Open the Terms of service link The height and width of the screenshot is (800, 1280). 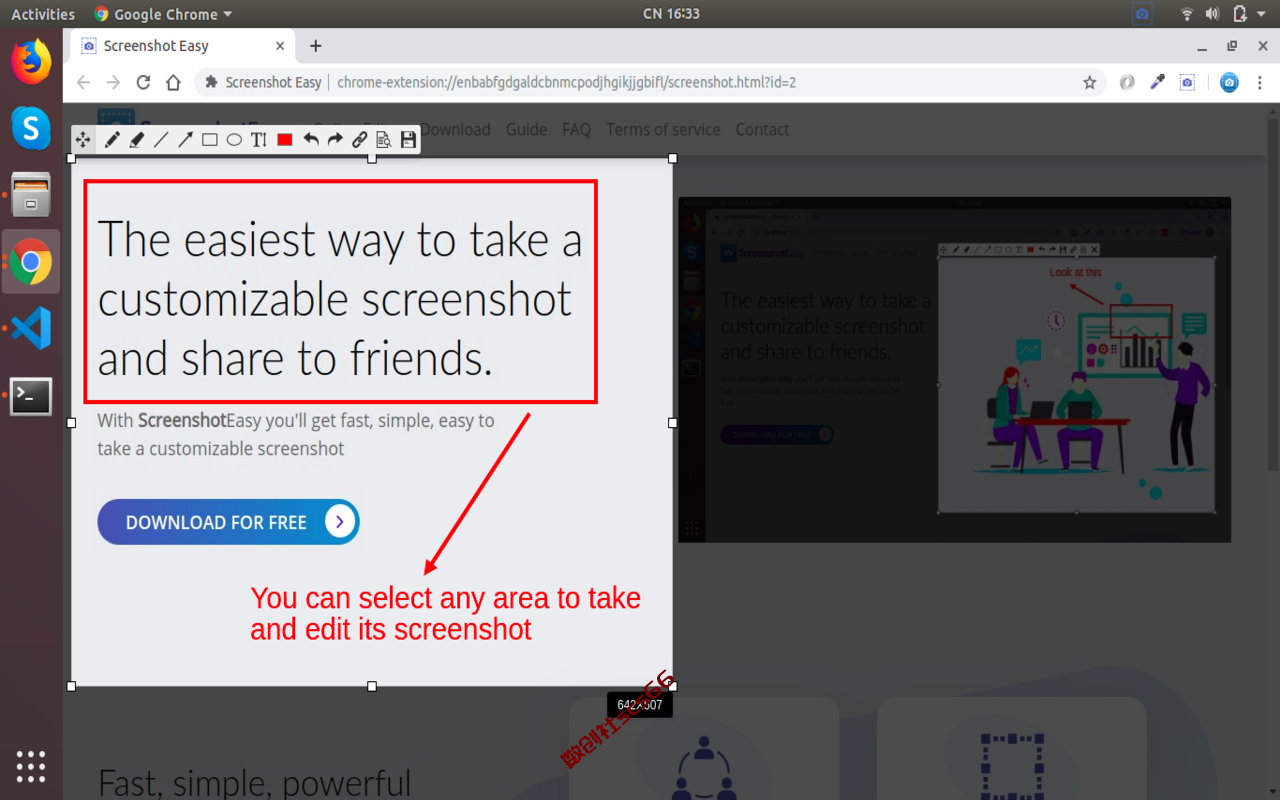pyautogui.click(x=663, y=129)
